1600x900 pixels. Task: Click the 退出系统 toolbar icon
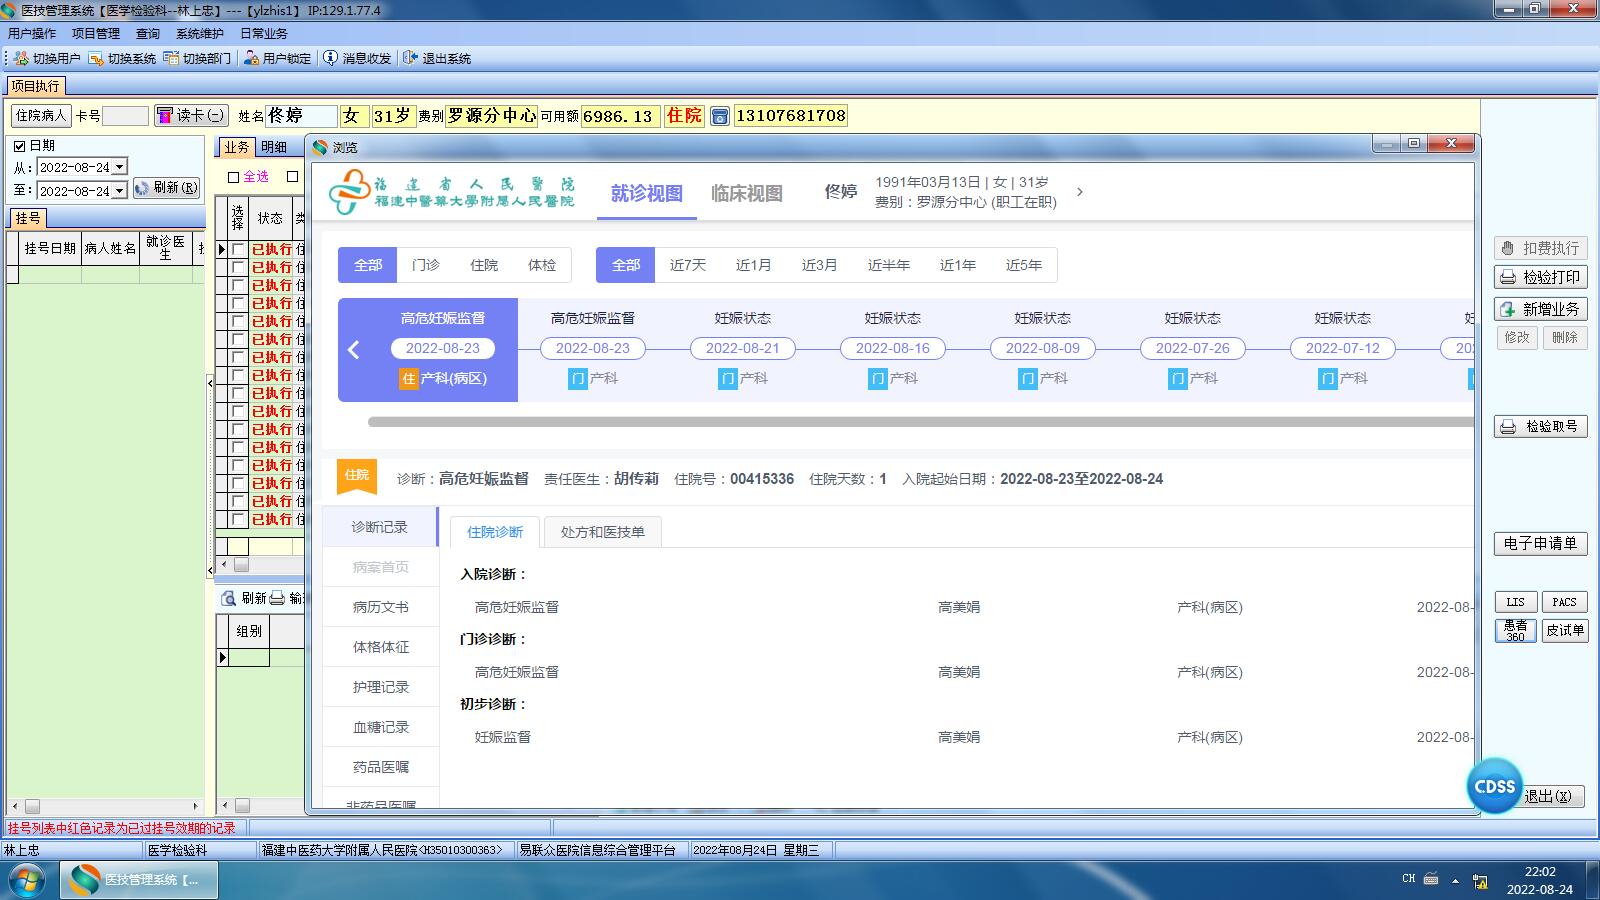[x=437, y=58]
